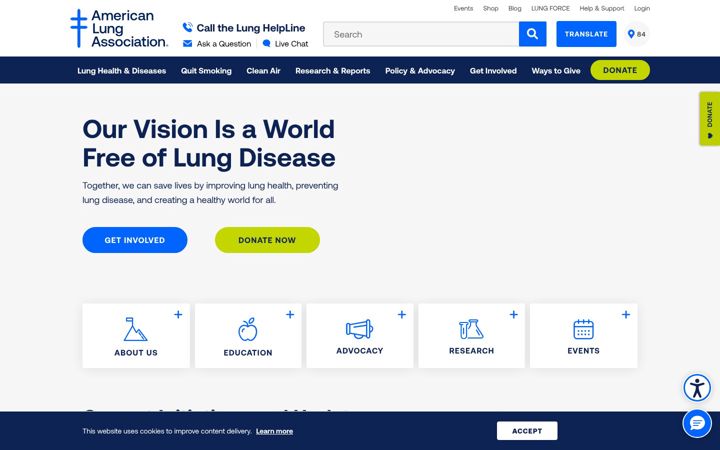Click the ADVOCACY card label
The width and height of the screenshot is (720, 450).
pos(360,351)
